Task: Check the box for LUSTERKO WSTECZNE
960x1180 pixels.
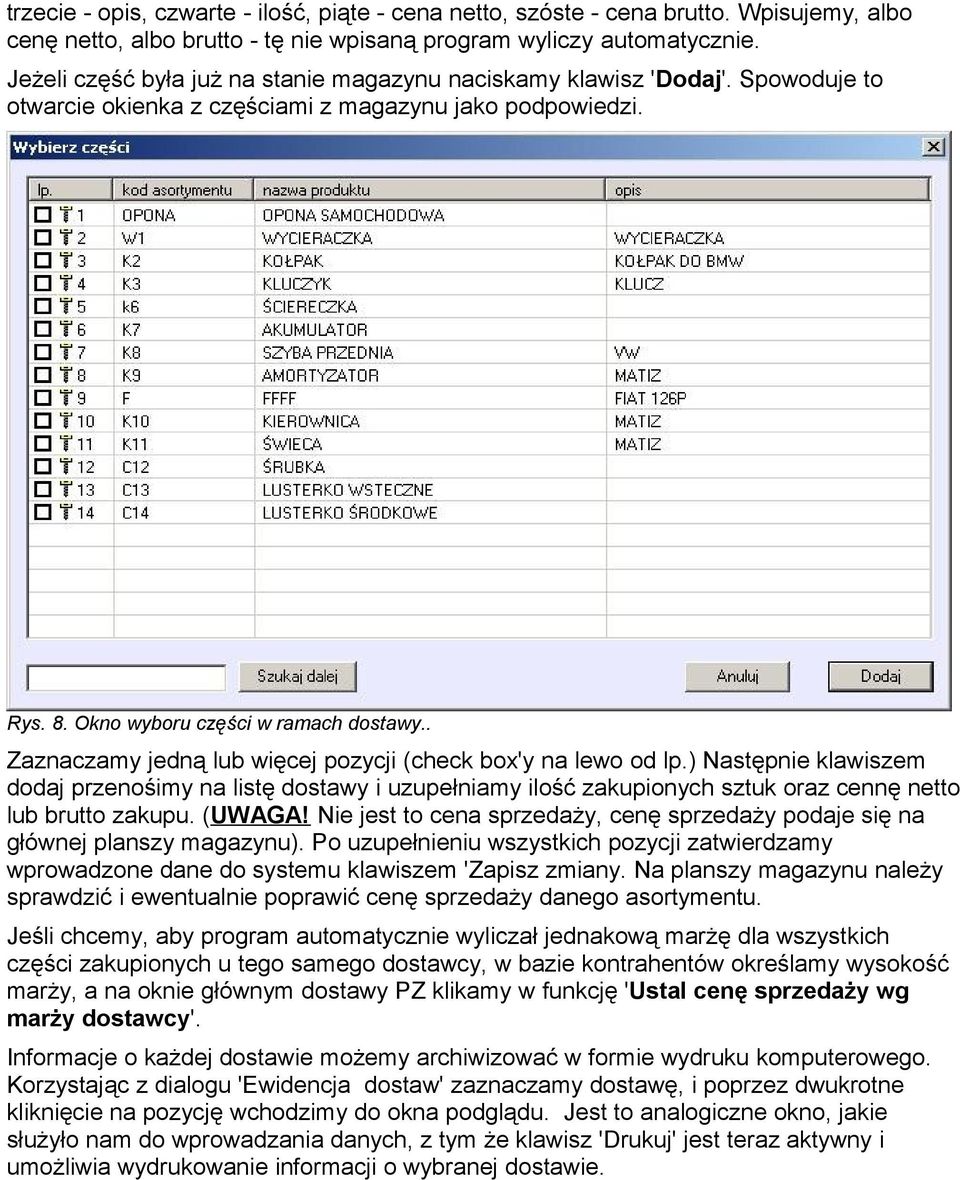Action: tap(43, 490)
